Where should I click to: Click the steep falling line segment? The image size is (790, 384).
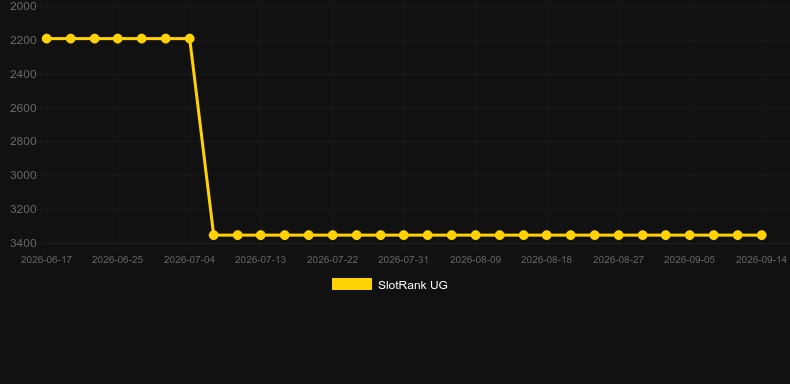point(202,137)
